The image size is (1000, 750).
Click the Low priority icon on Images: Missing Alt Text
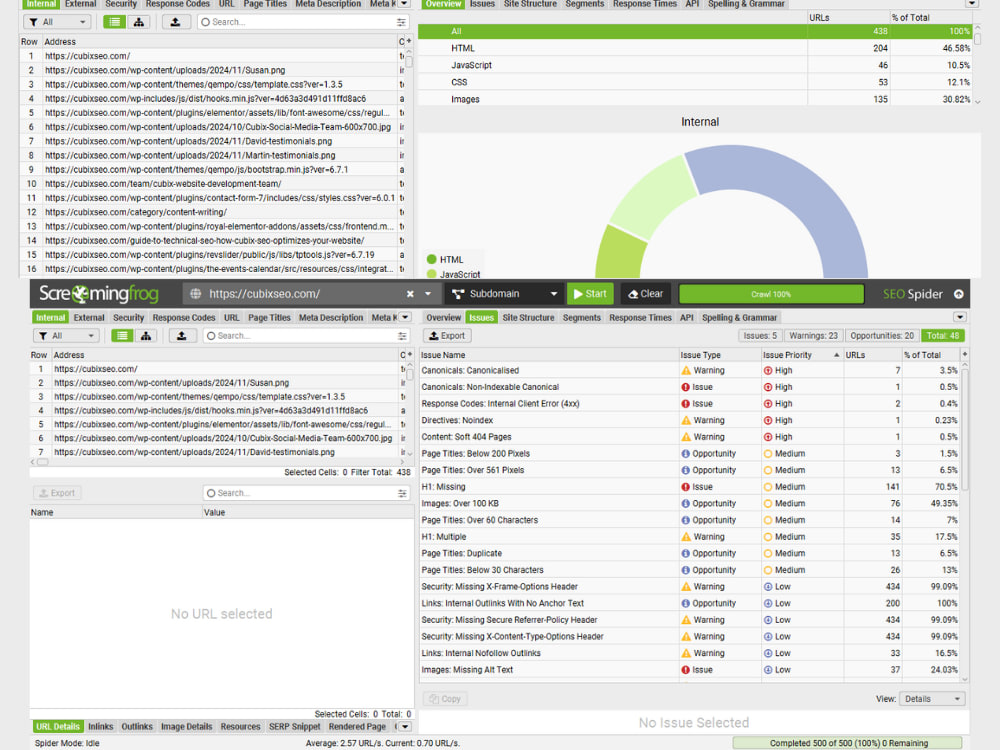768,670
